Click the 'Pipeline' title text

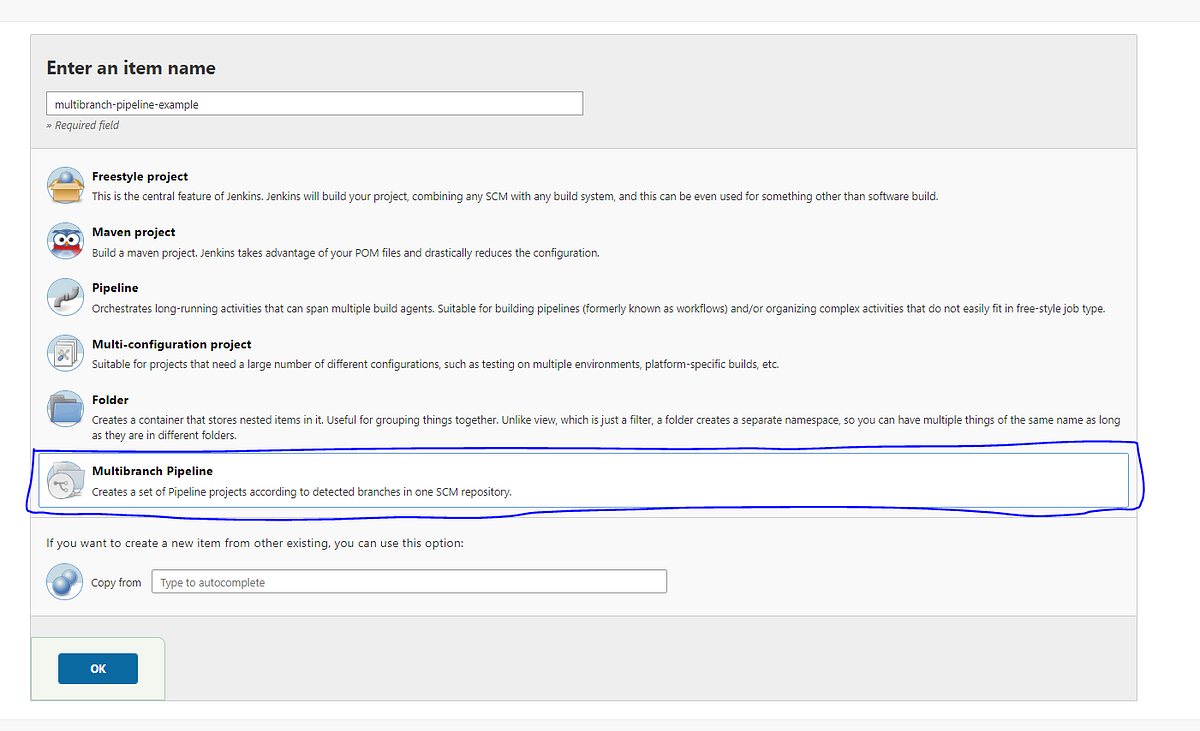[115, 288]
